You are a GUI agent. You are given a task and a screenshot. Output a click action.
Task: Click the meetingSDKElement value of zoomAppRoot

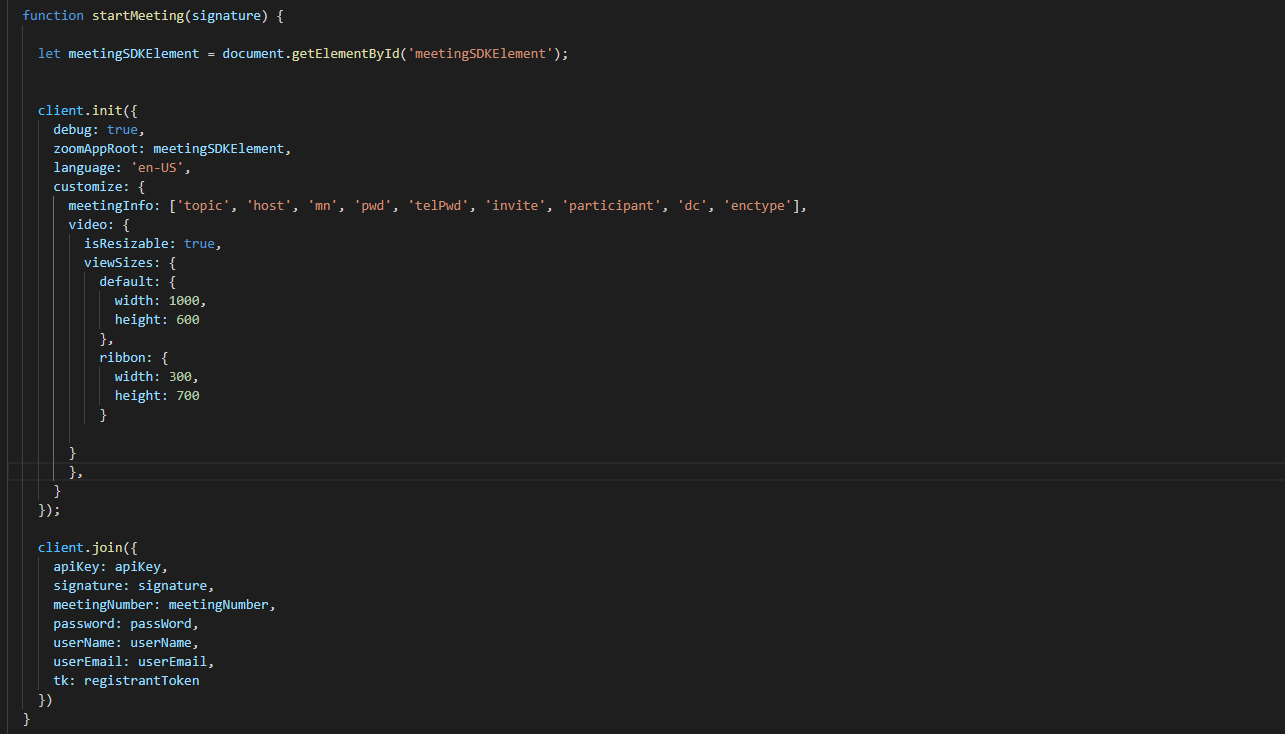coord(219,149)
